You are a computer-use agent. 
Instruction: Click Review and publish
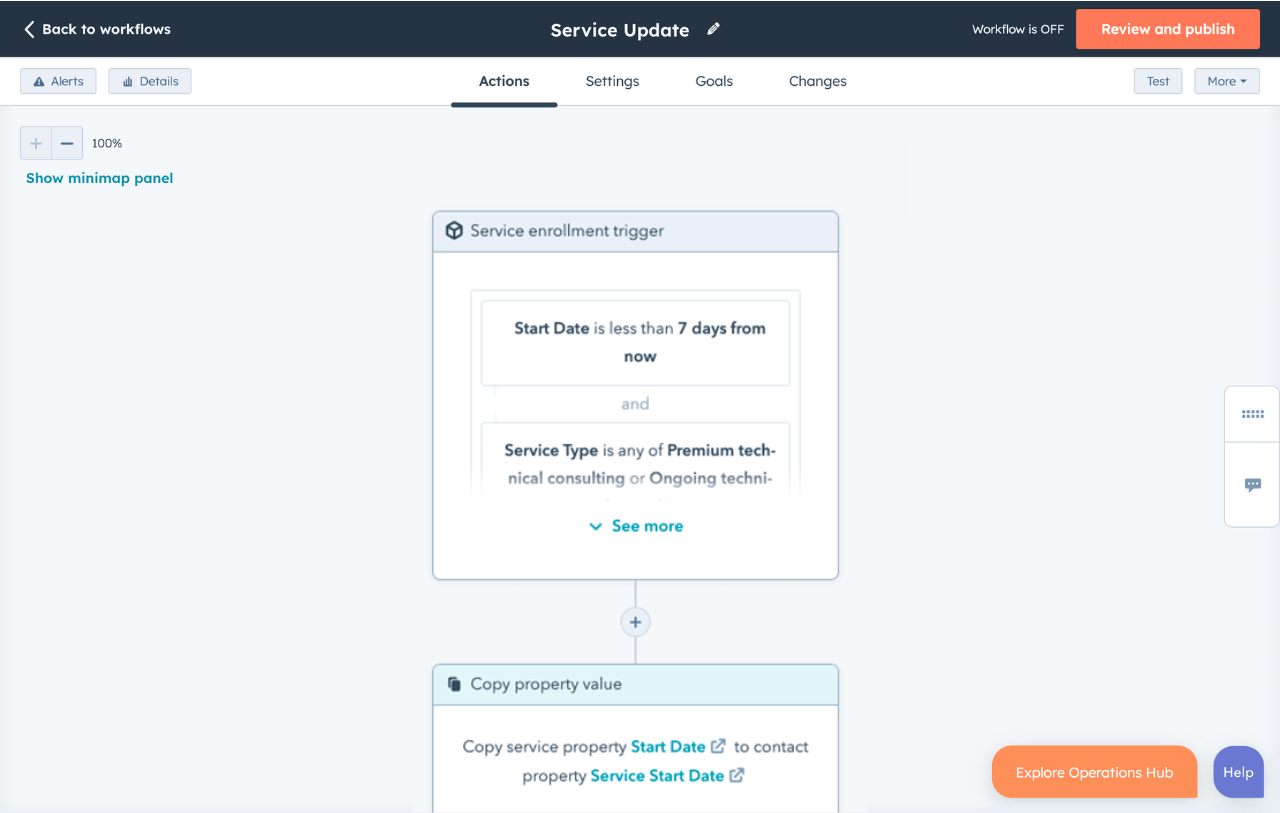[x=1168, y=29]
